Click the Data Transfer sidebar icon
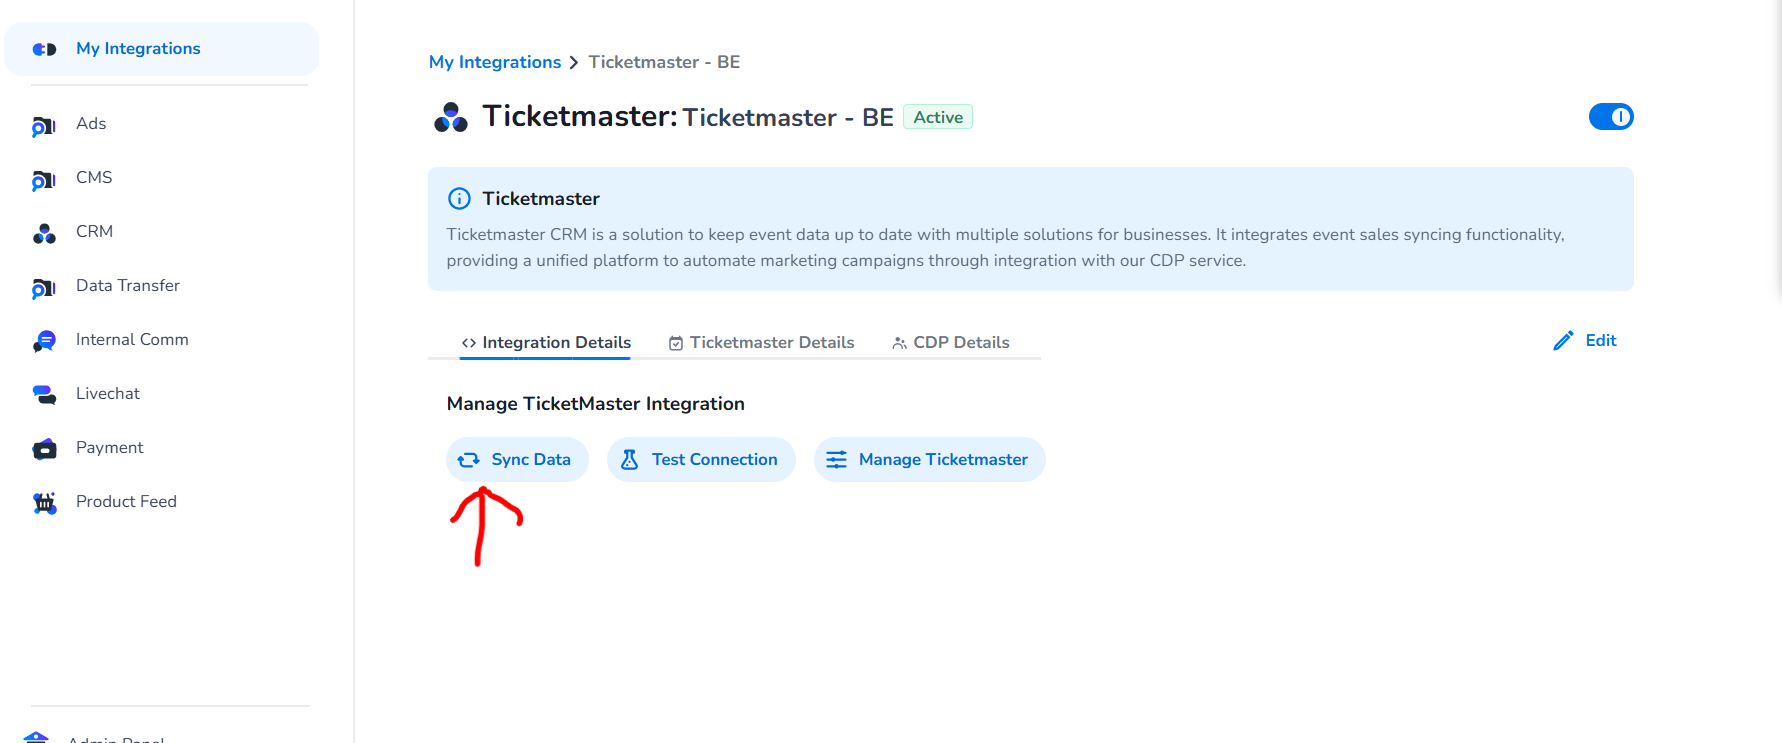 pyautogui.click(x=44, y=287)
